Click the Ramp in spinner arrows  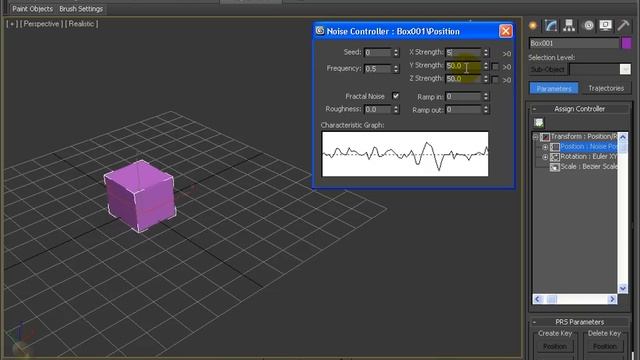pyautogui.click(x=486, y=97)
